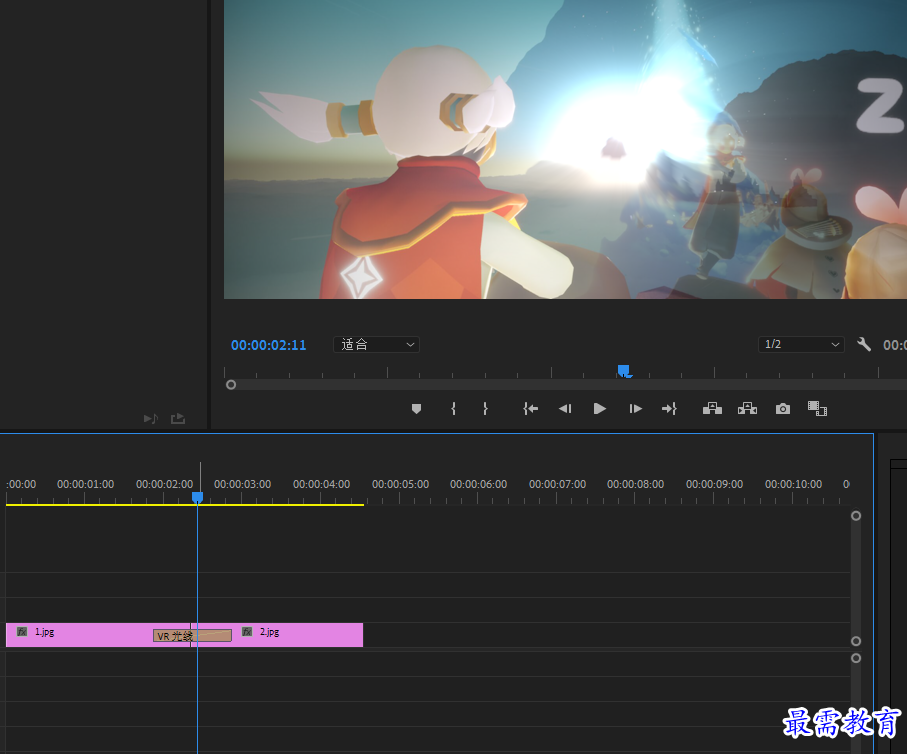This screenshot has width=907, height=754.
Task: Play the program monitor preview
Action: 600,409
